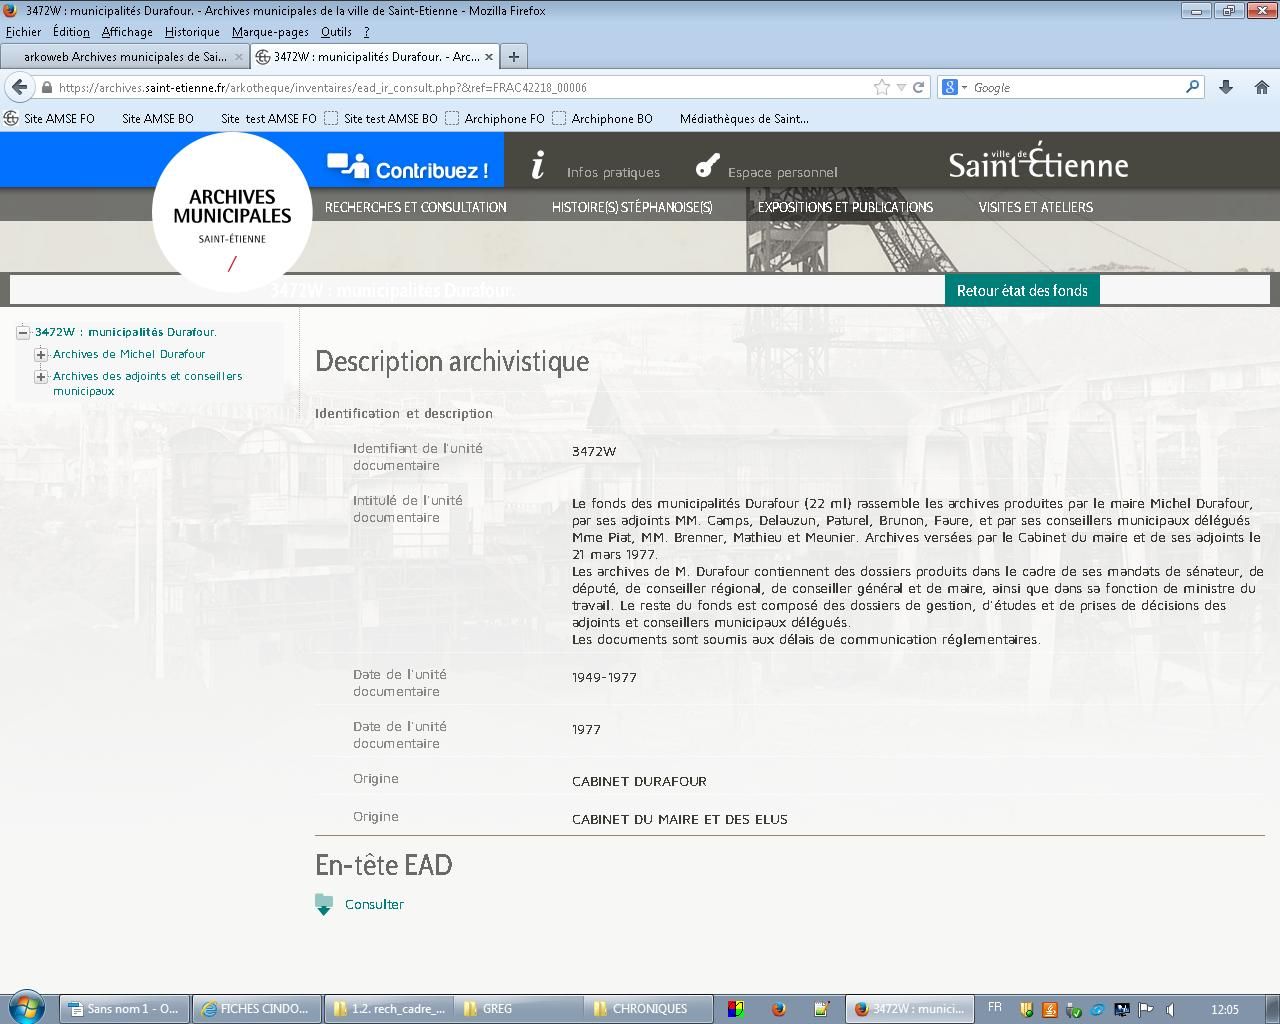Click the Consulter download folder icon
Screen dimensions: 1280x1024
tap(324, 904)
